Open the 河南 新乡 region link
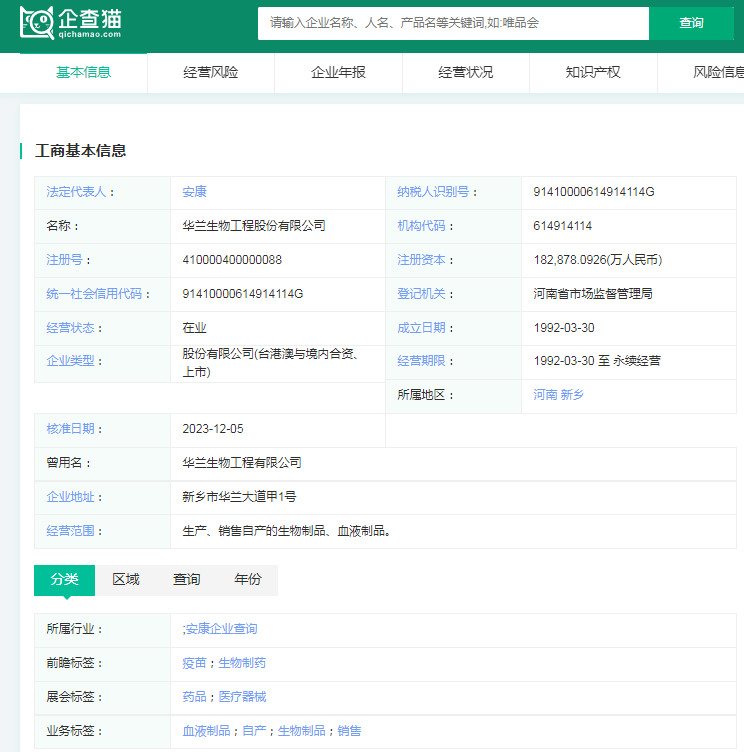This screenshot has height=752, width=744. pos(558,395)
